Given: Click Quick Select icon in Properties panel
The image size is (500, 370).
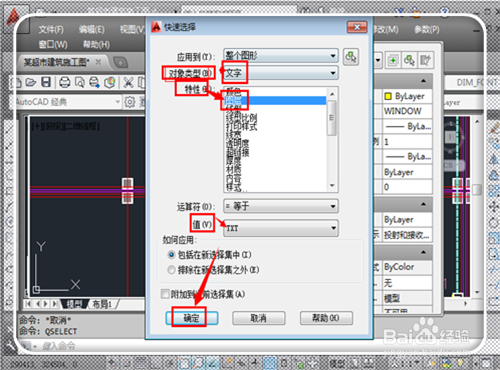Looking at the screenshot, I should coord(425,61).
